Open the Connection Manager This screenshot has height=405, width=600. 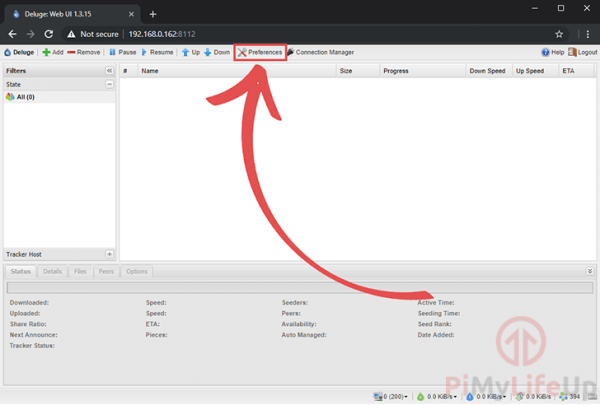(320, 52)
